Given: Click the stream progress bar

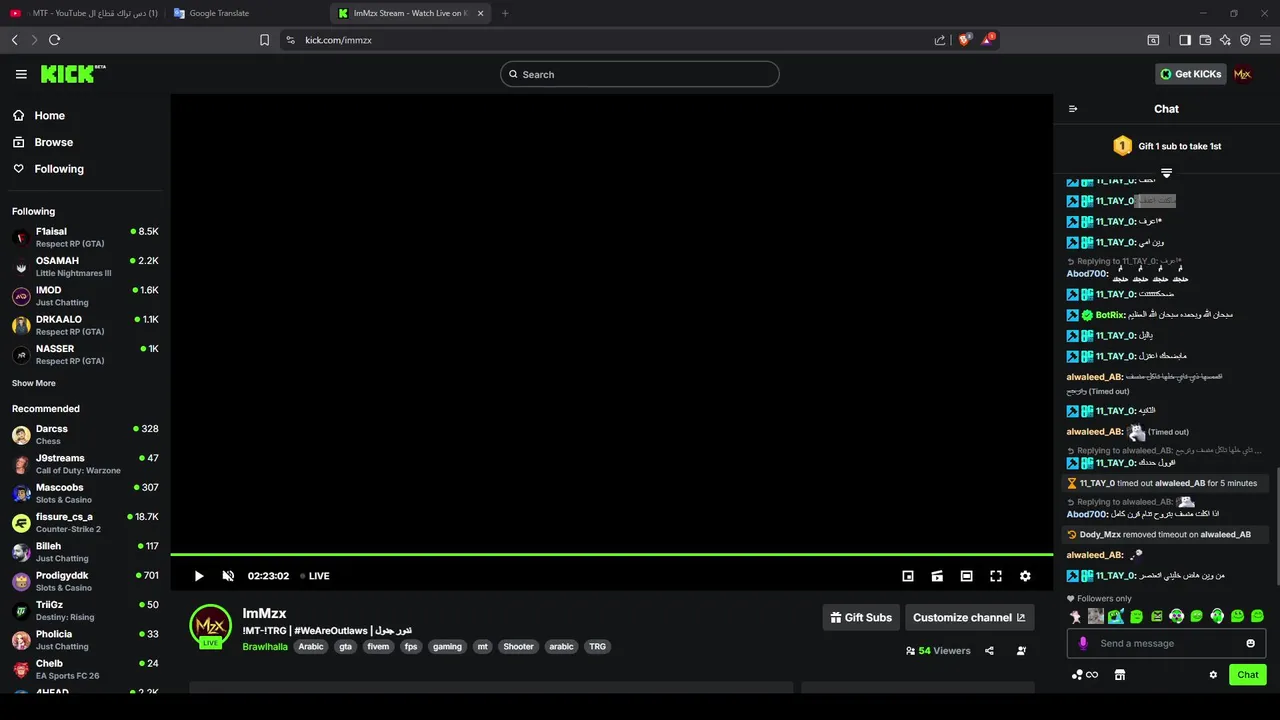Looking at the screenshot, I should [x=611, y=554].
